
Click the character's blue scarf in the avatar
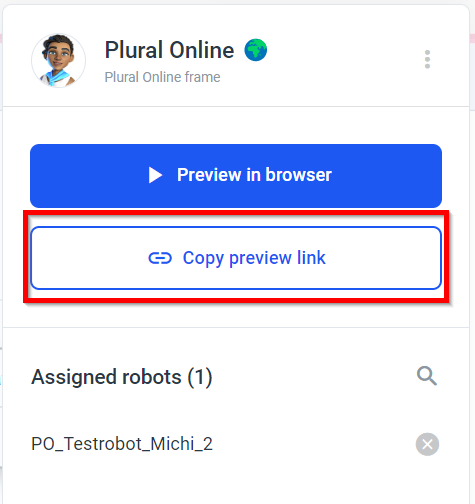[x=57, y=76]
